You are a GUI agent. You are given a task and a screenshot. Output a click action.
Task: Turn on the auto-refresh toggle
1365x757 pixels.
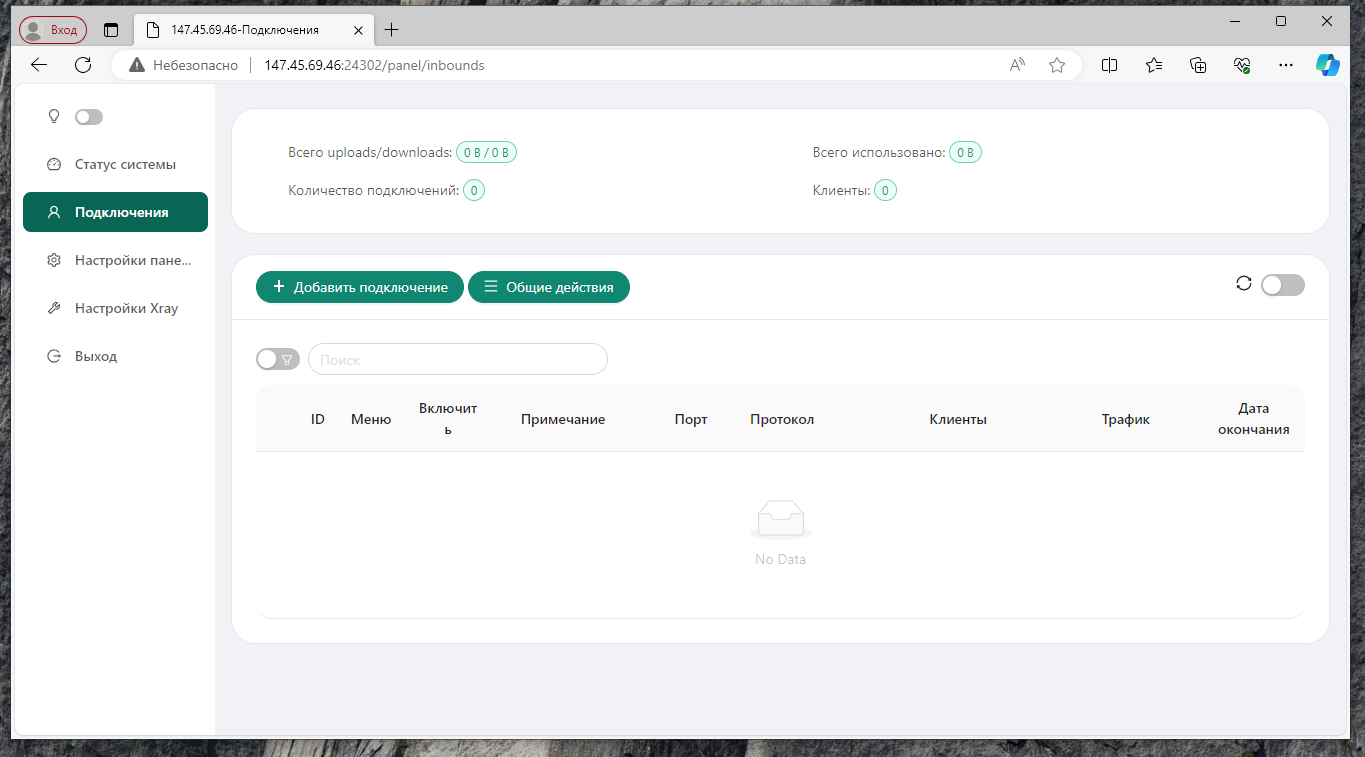click(x=1281, y=285)
